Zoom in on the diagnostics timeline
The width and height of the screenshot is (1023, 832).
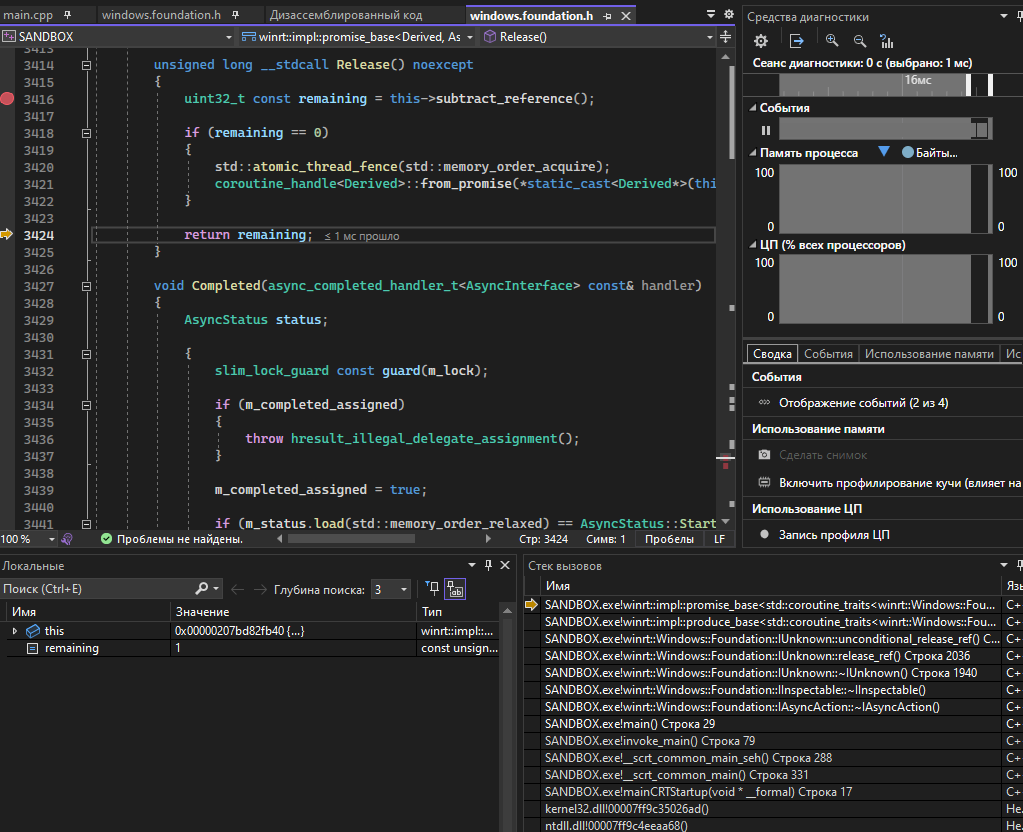[x=832, y=40]
